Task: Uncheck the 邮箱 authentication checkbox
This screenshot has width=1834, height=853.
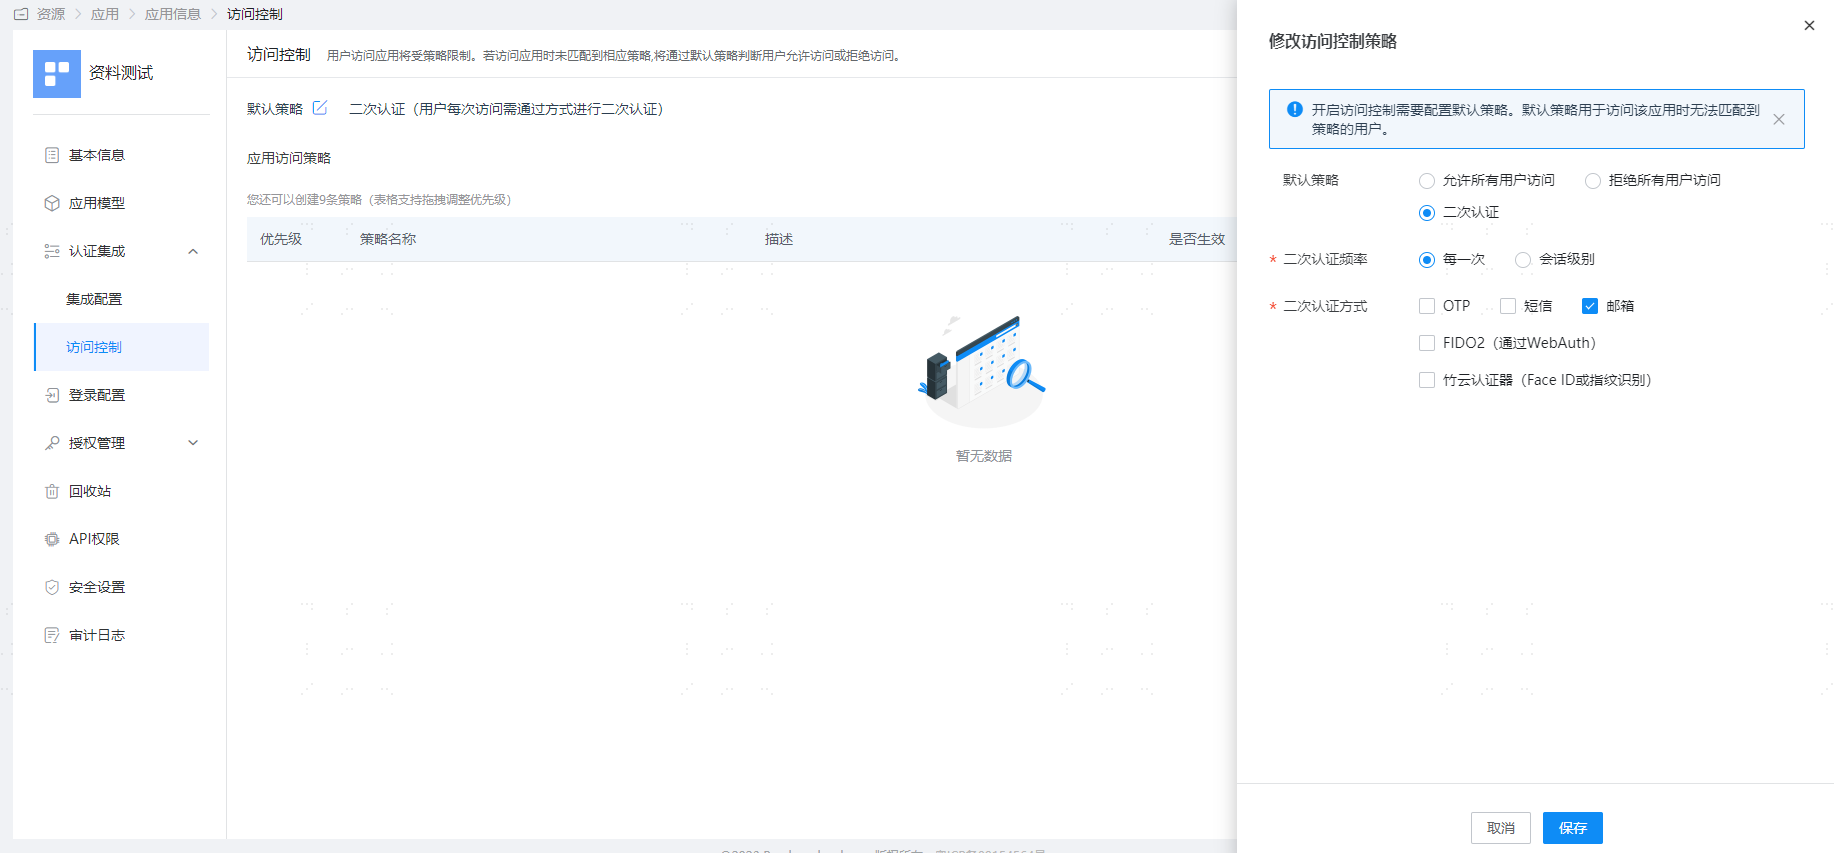Action: pos(1590,306)
